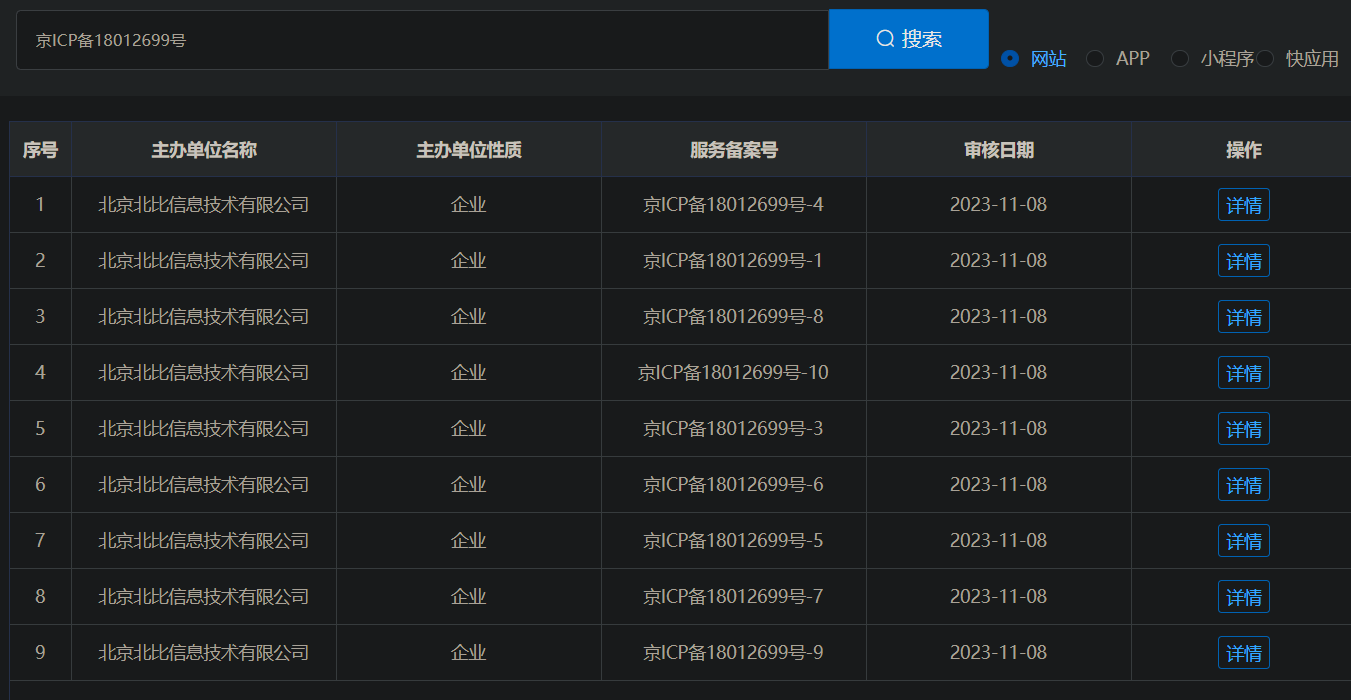Click the cell 京ICP备18012699号-3
The image size is (1351, 700).
[734, 429]
